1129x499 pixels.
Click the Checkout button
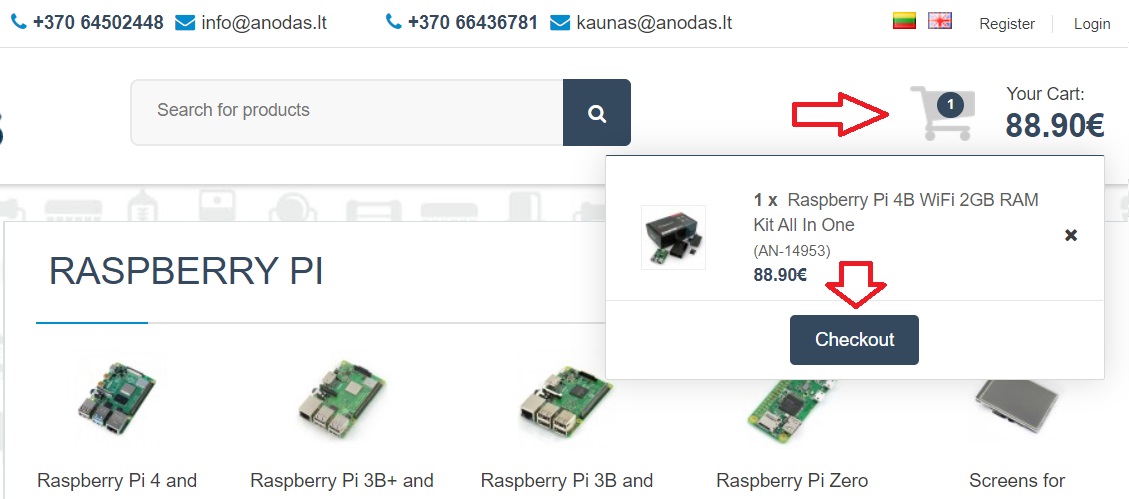coord(854,340)
